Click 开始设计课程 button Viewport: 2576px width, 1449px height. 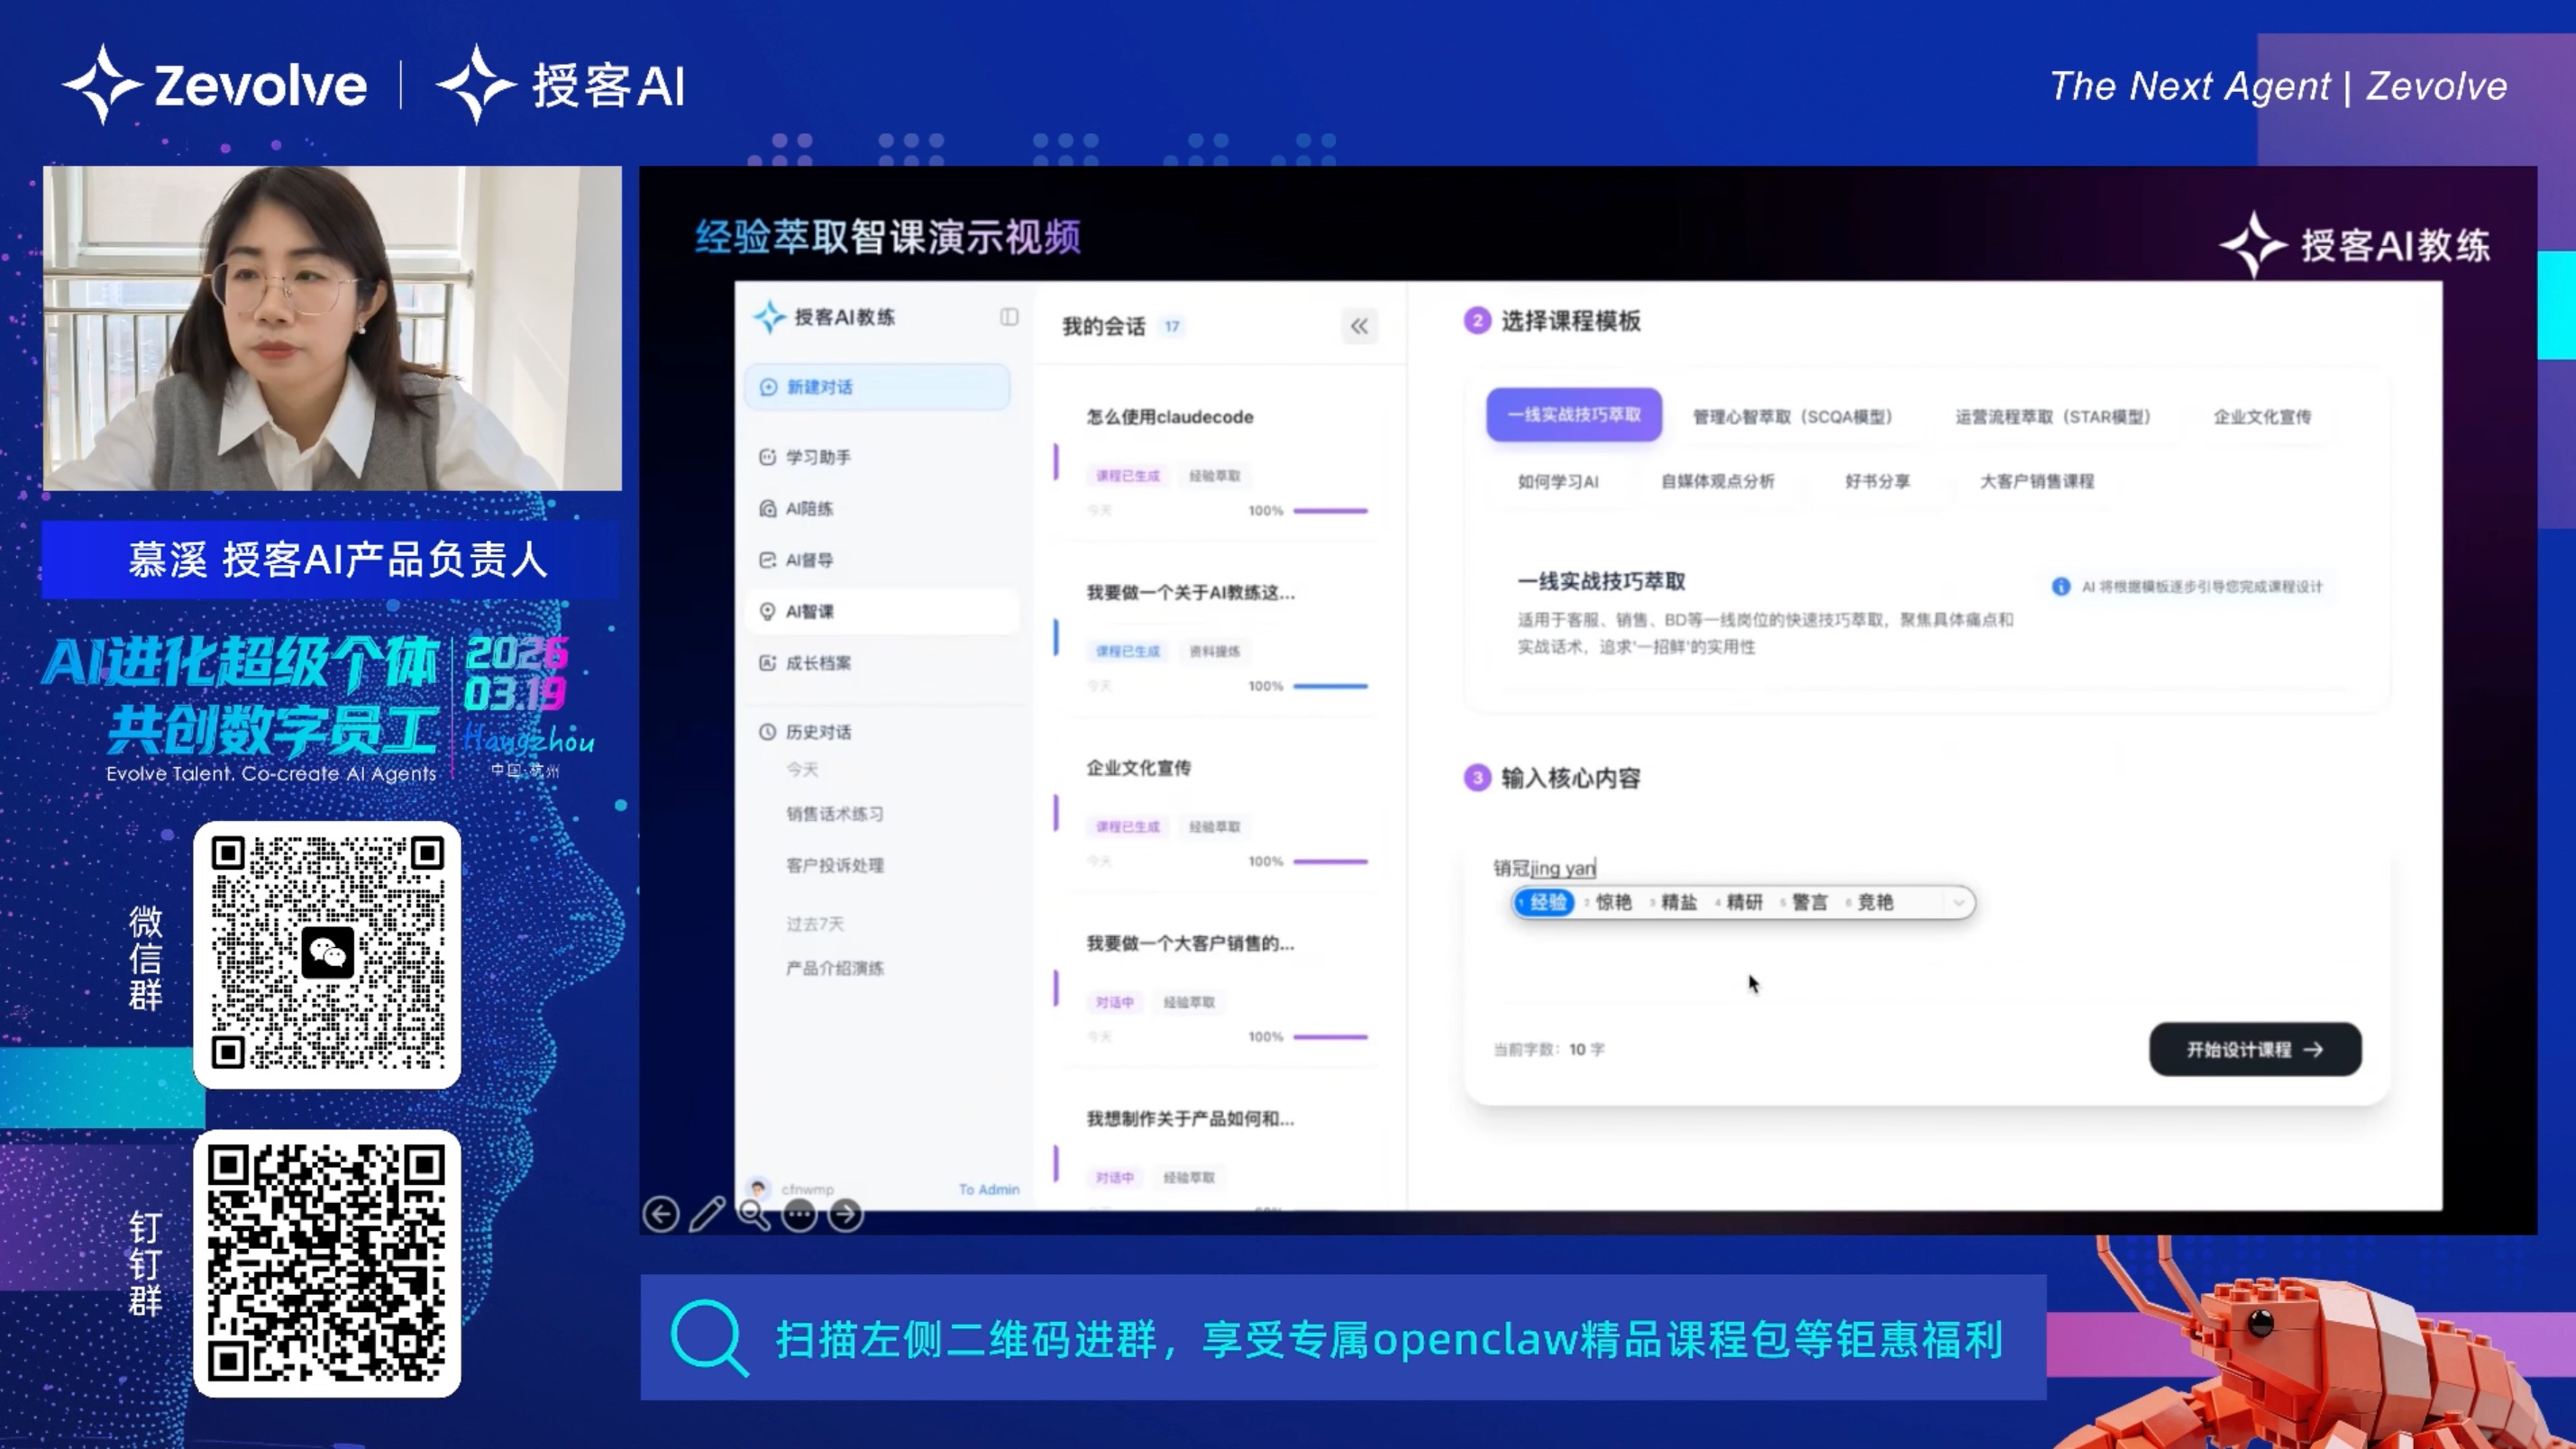tap(2255, 1049)
